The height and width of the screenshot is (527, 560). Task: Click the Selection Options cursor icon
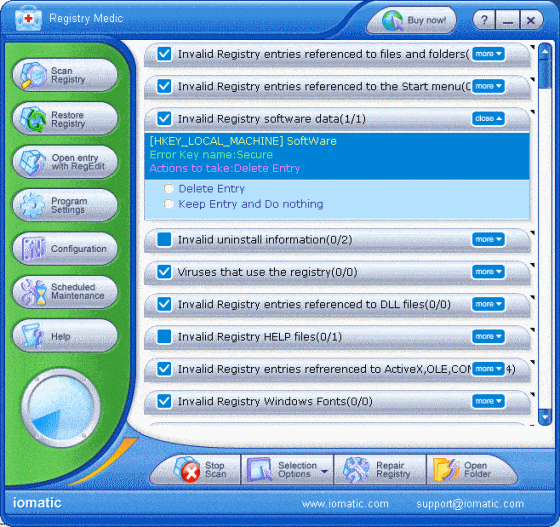260,470
